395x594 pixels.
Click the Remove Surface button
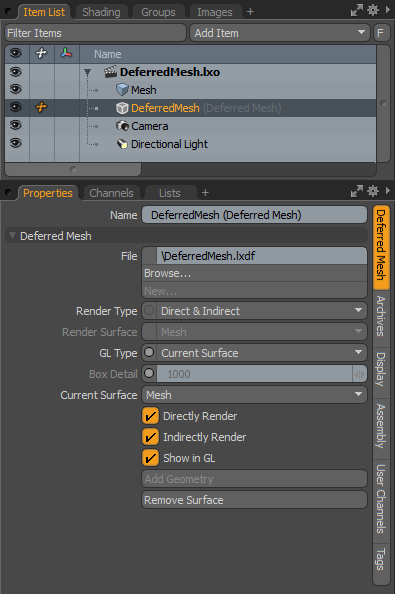point(254,500)
